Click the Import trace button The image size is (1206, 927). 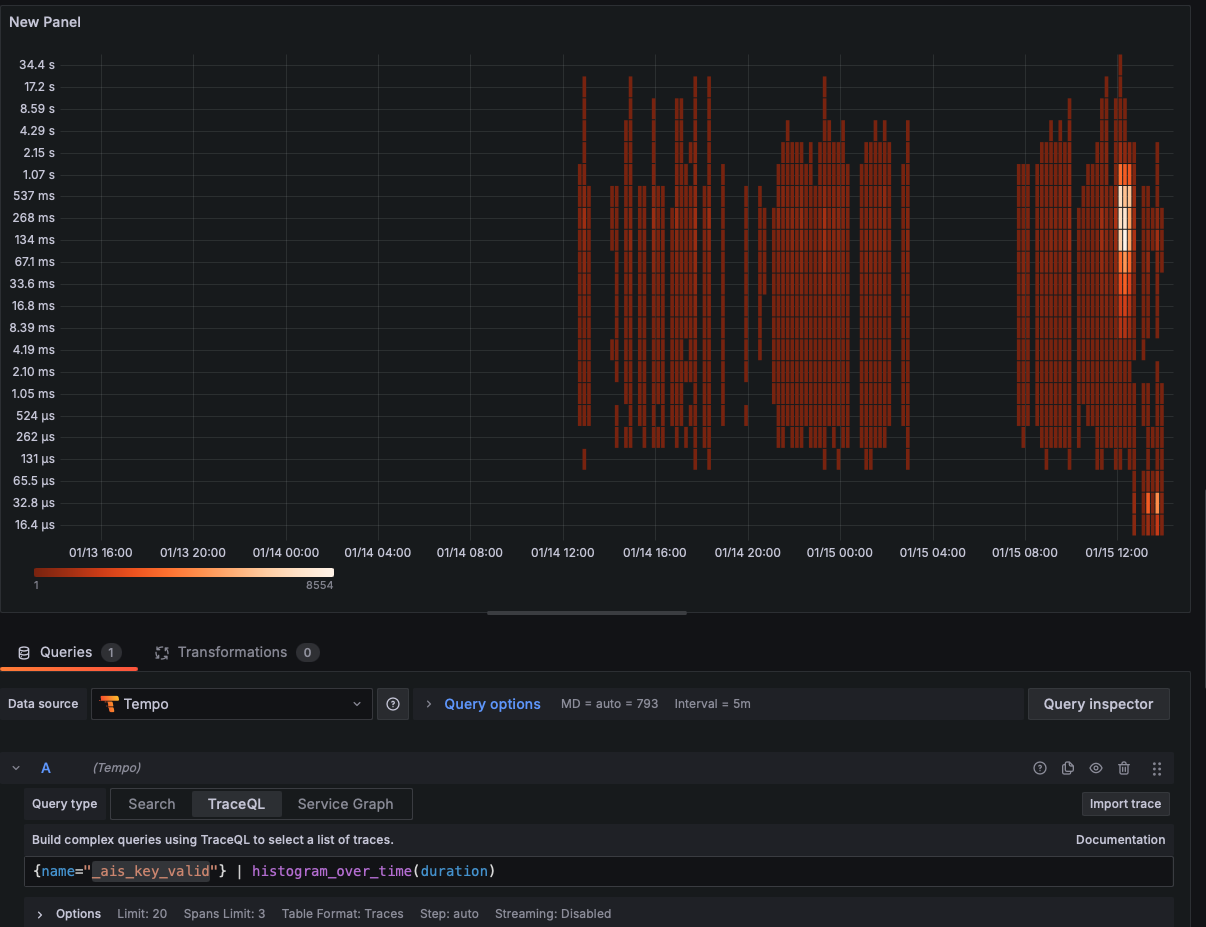pyautogui.click(x=1125, y=804)
